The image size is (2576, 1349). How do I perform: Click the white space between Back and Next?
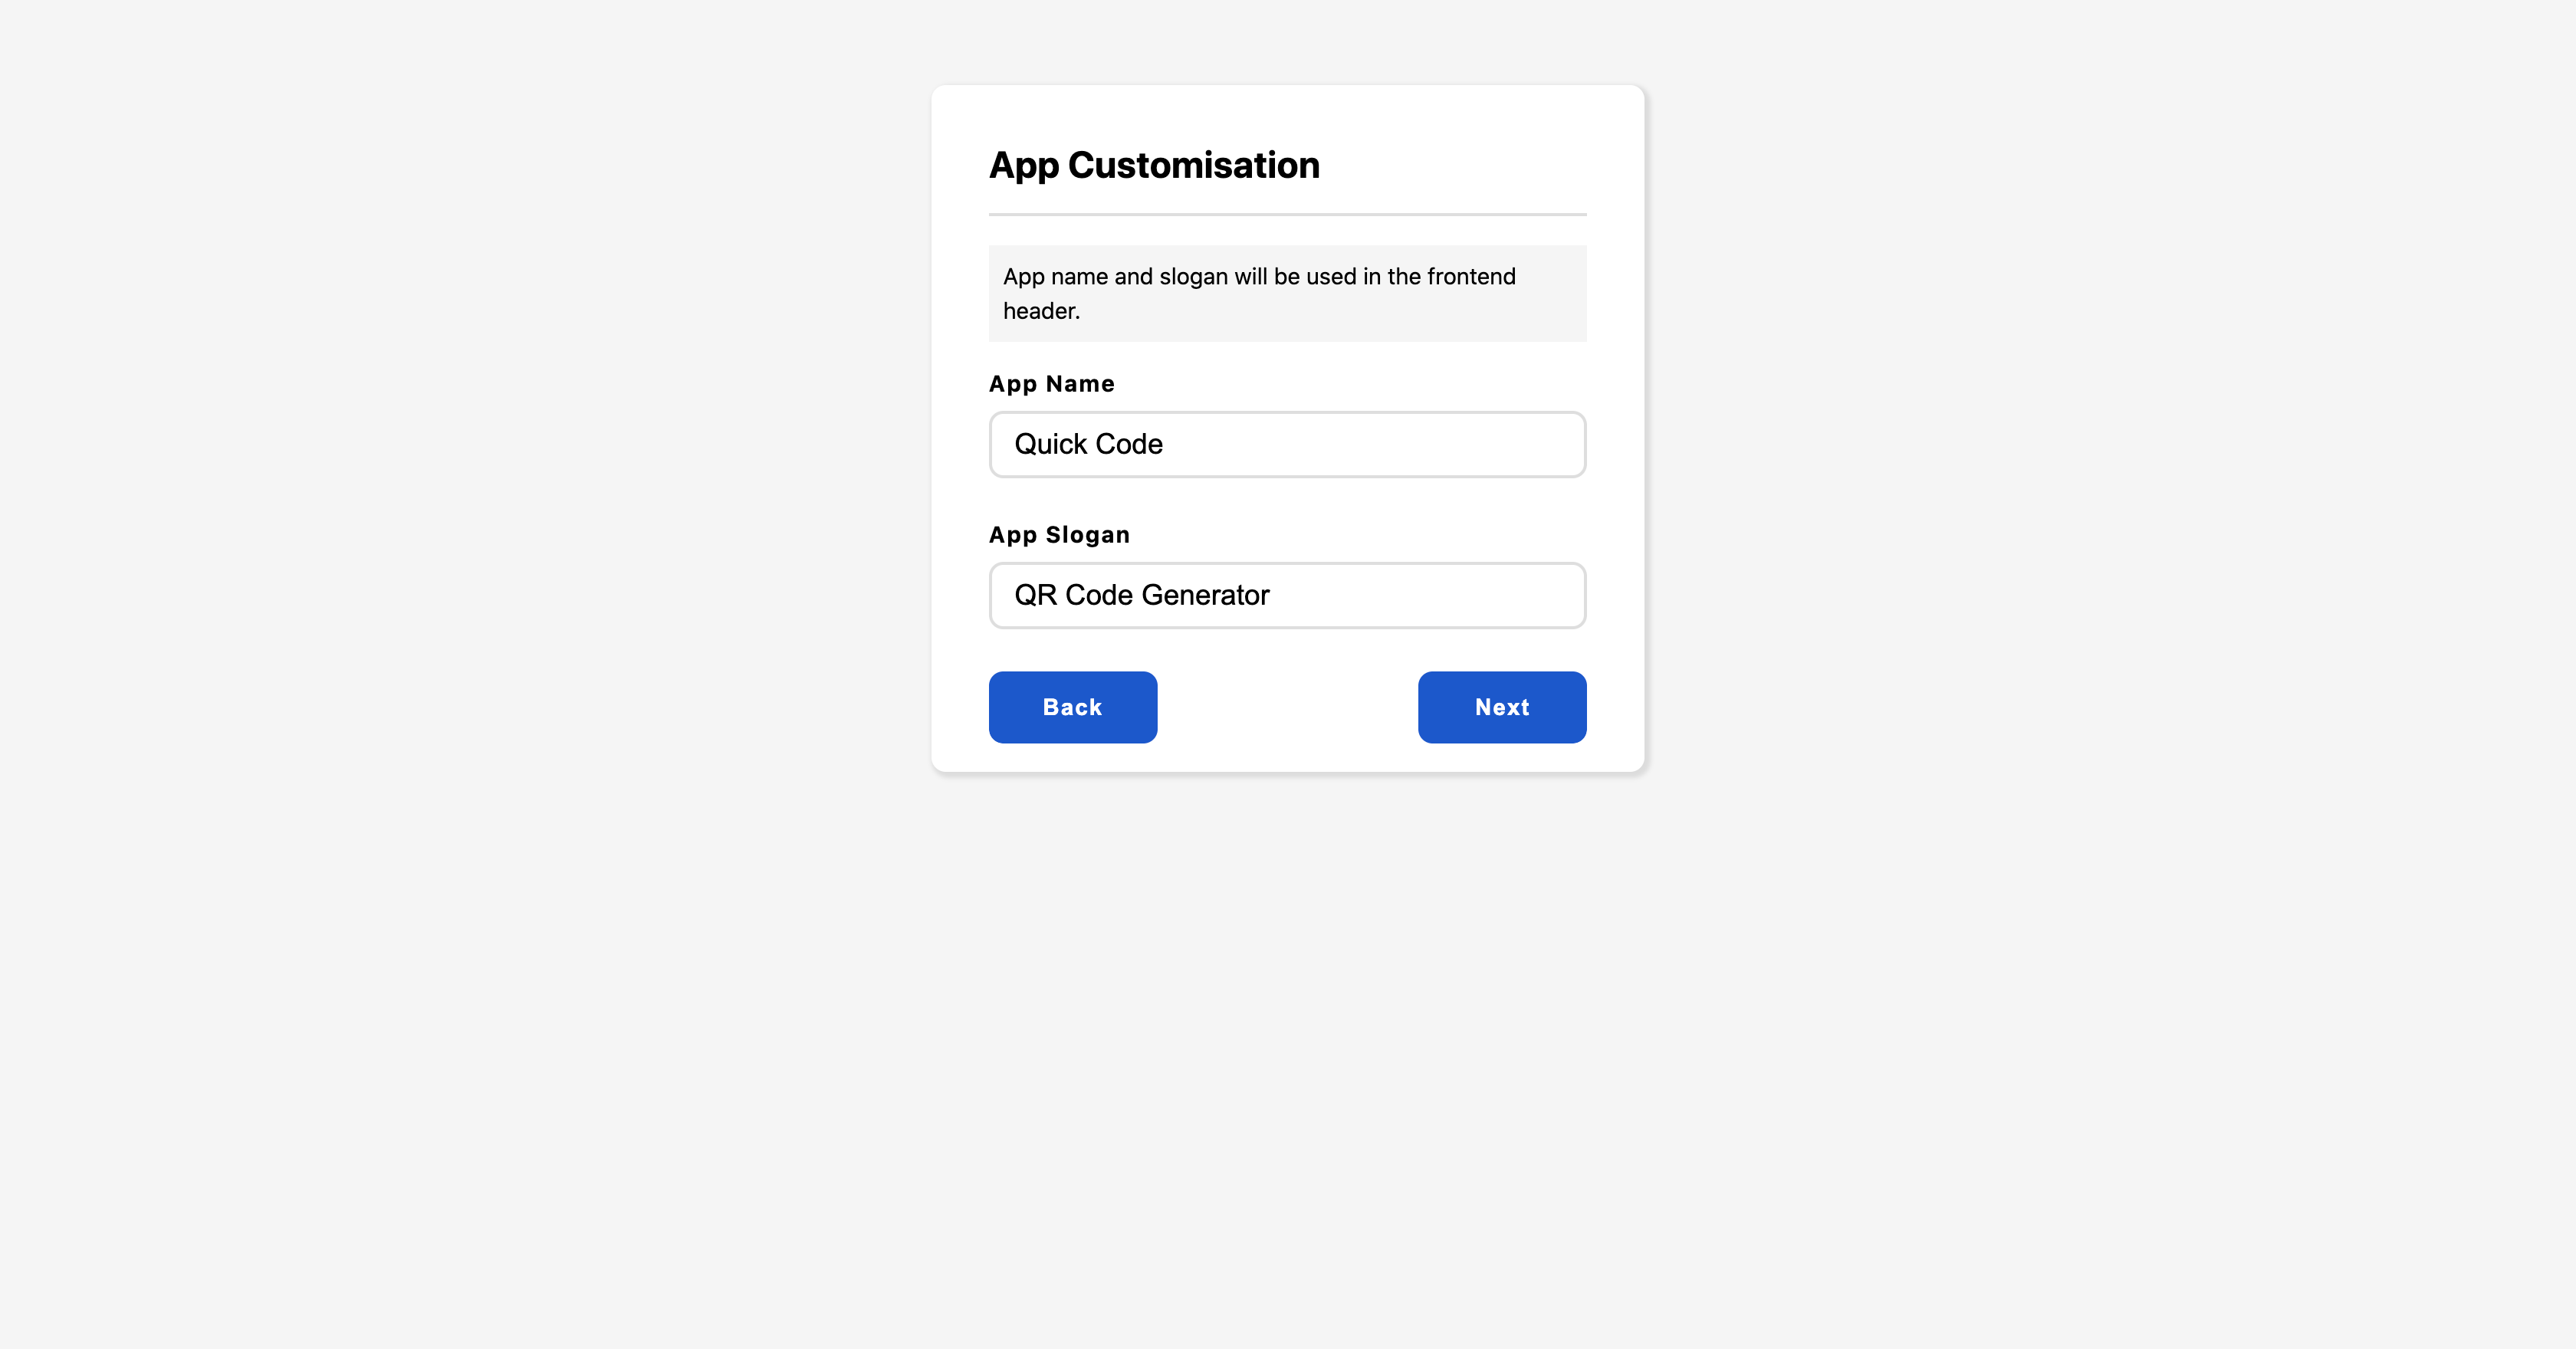coord(1287,707)
